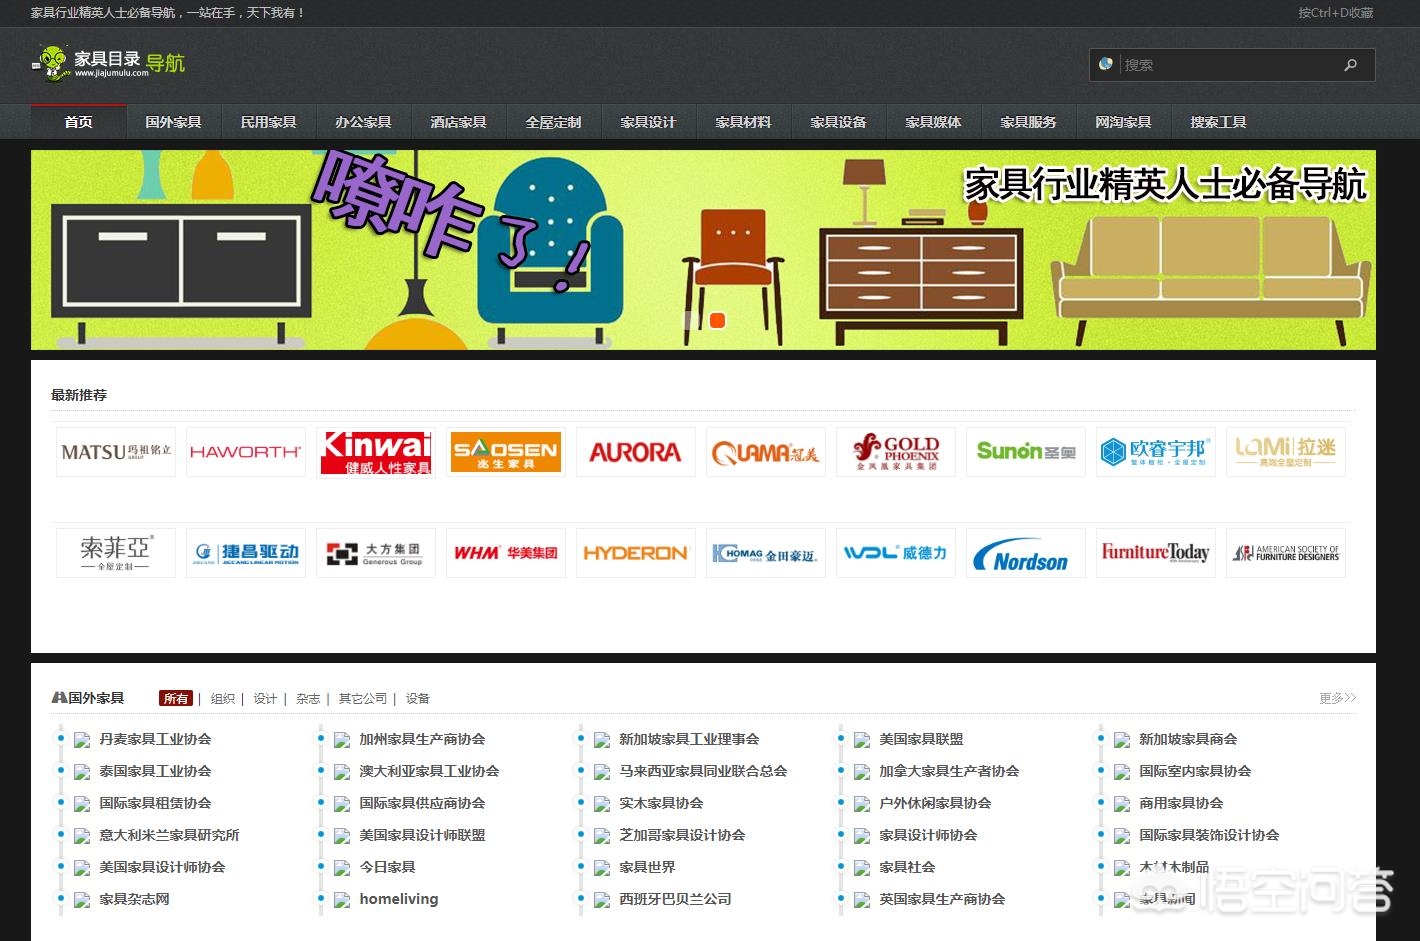Switch to the 其它公司 filter tab
This screenshot has height=941, width=1420.
(x=362, y=698)
